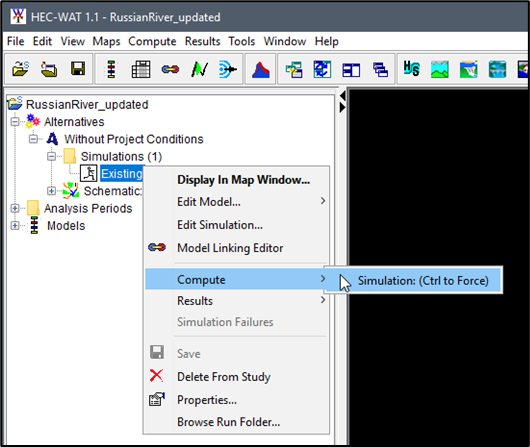Open the Results menu in menu bar
The image size is (530, 447).
[x=202, y=41]
